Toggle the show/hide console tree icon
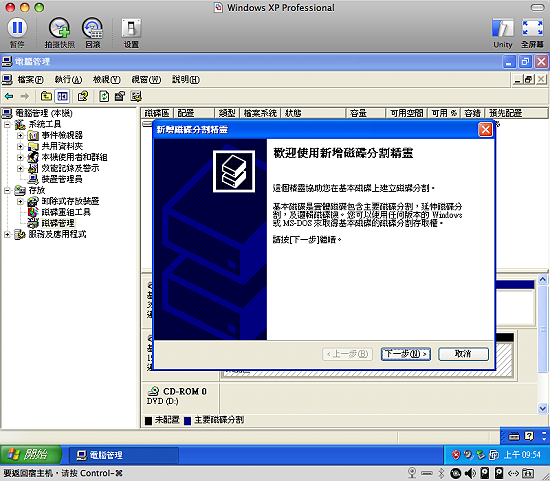 coord(62,96)
